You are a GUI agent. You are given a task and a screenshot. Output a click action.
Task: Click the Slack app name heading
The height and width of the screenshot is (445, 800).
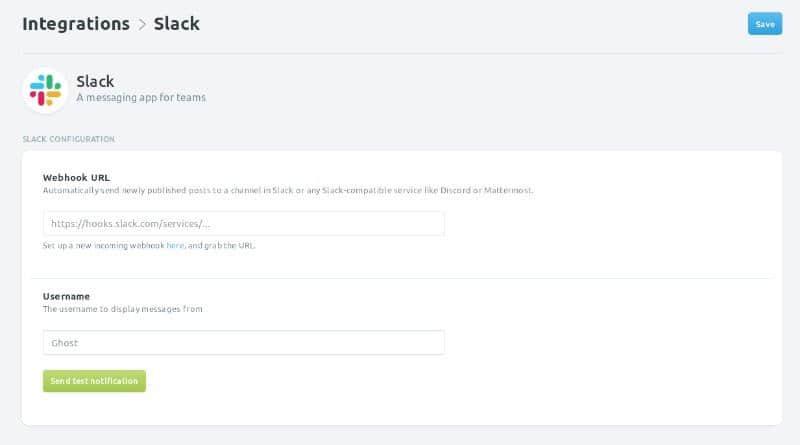tap(95, 81)
